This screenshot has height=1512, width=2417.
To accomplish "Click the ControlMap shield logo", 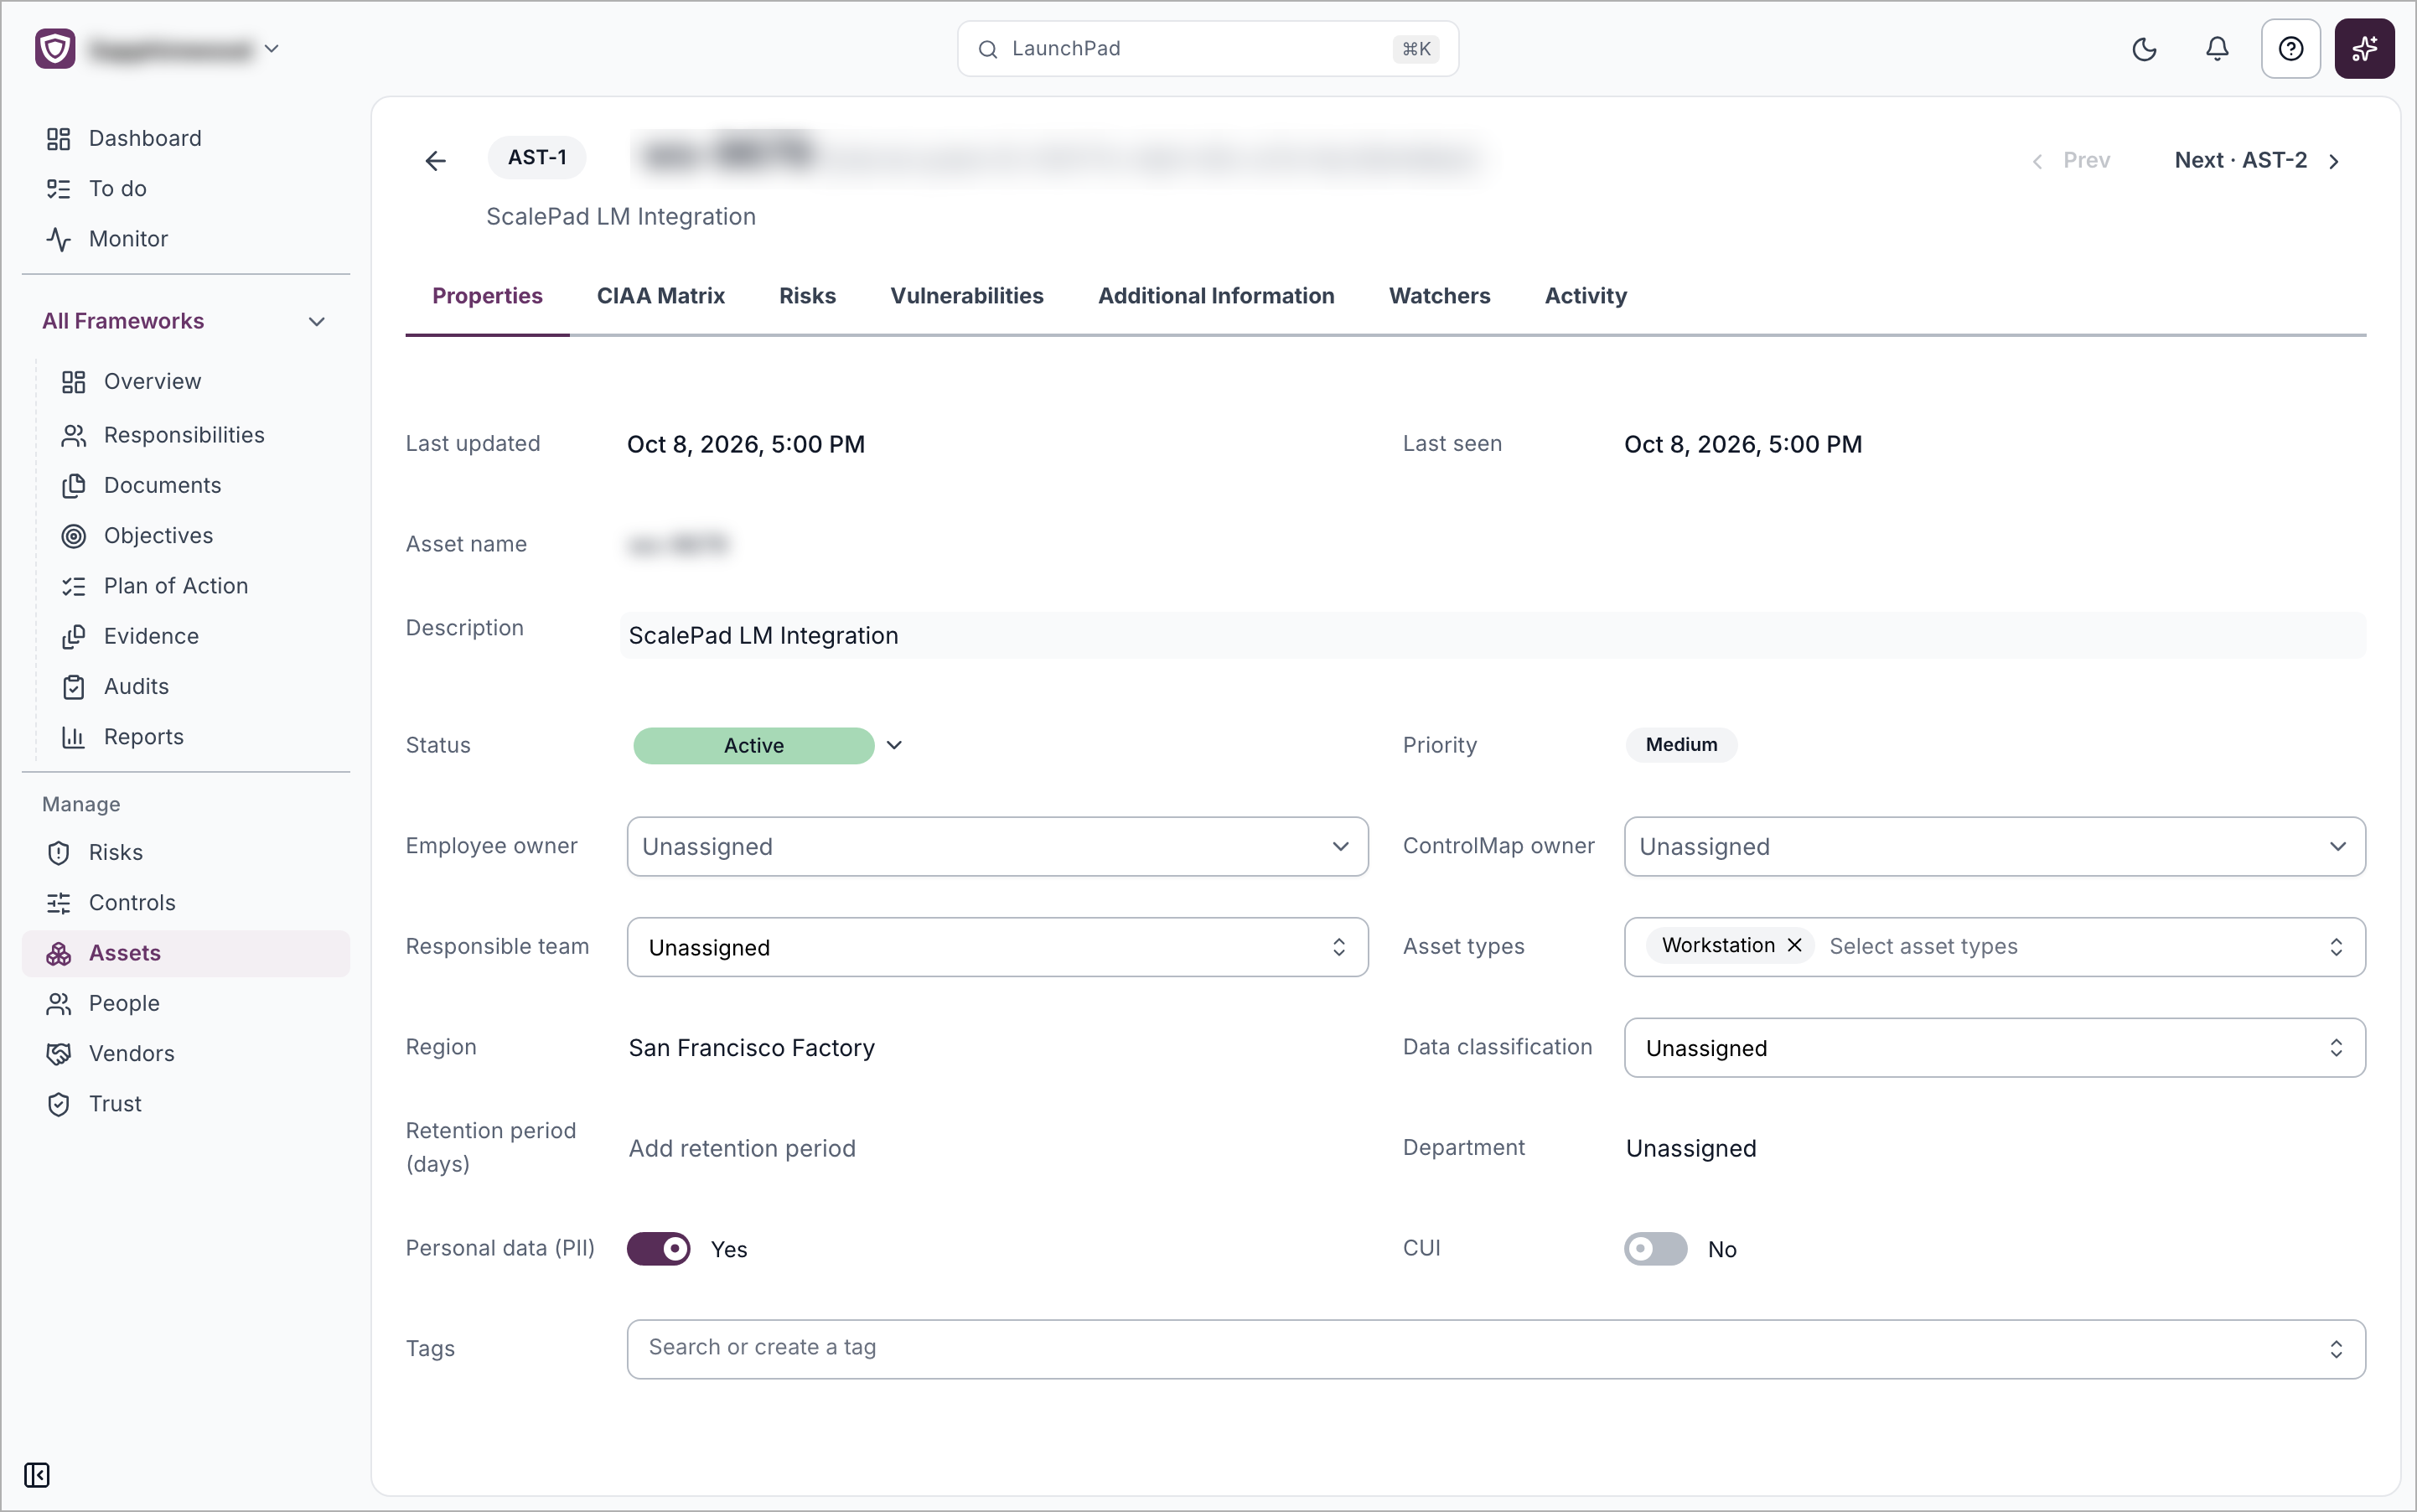I will pos(55,48).
